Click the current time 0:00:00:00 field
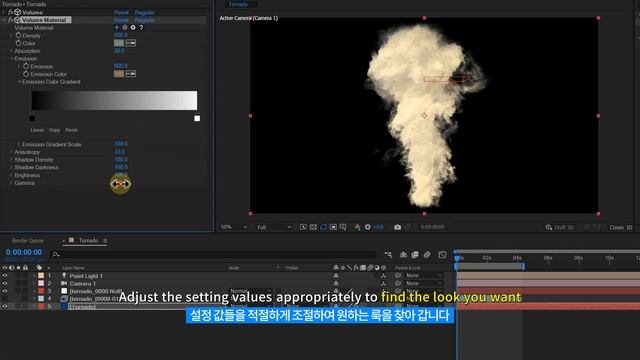 click(x=24, y=252)
